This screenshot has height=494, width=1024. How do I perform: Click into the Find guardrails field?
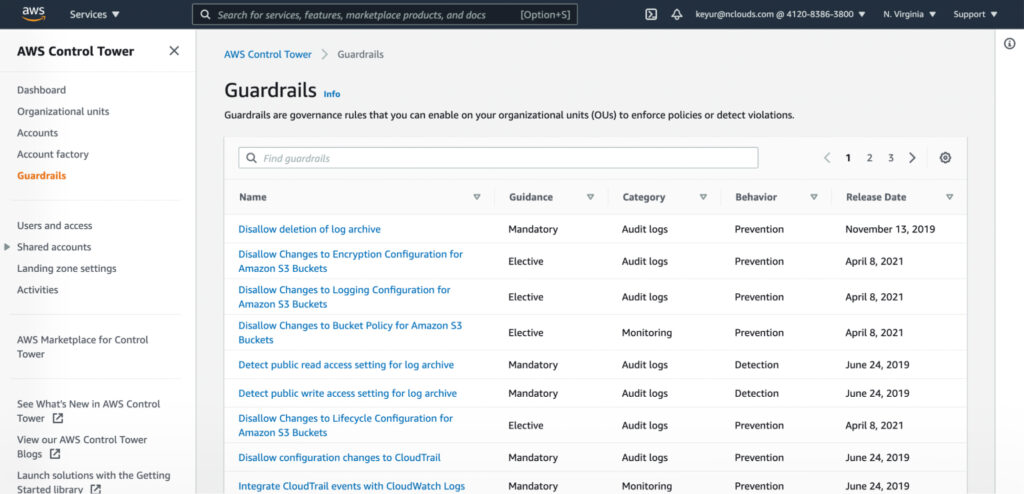498,158
